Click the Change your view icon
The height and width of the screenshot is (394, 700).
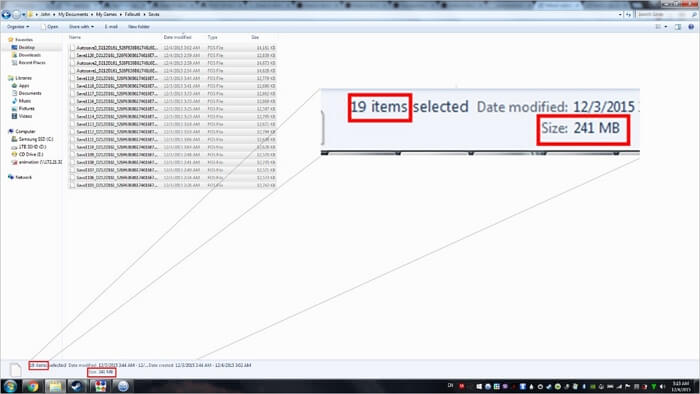pos(658,27)
